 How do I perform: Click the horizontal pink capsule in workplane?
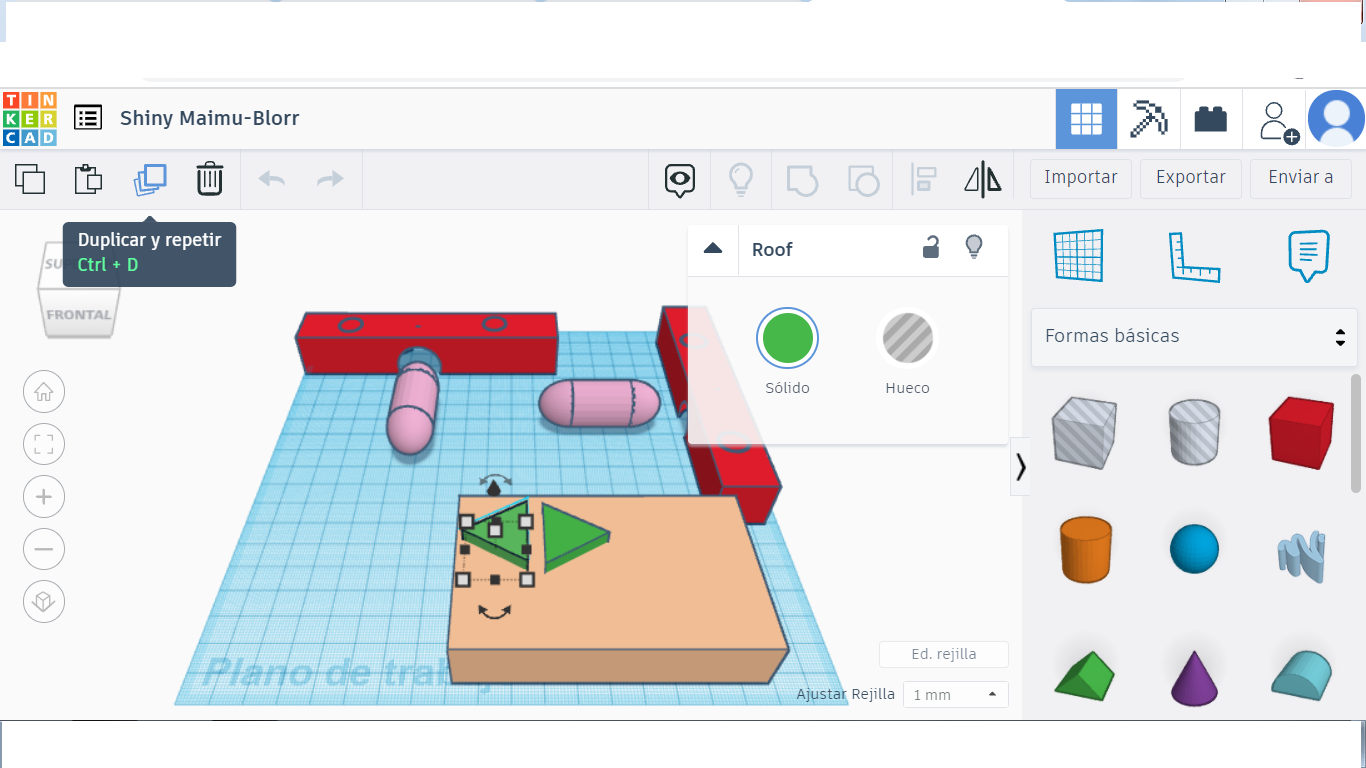[599, 404]
